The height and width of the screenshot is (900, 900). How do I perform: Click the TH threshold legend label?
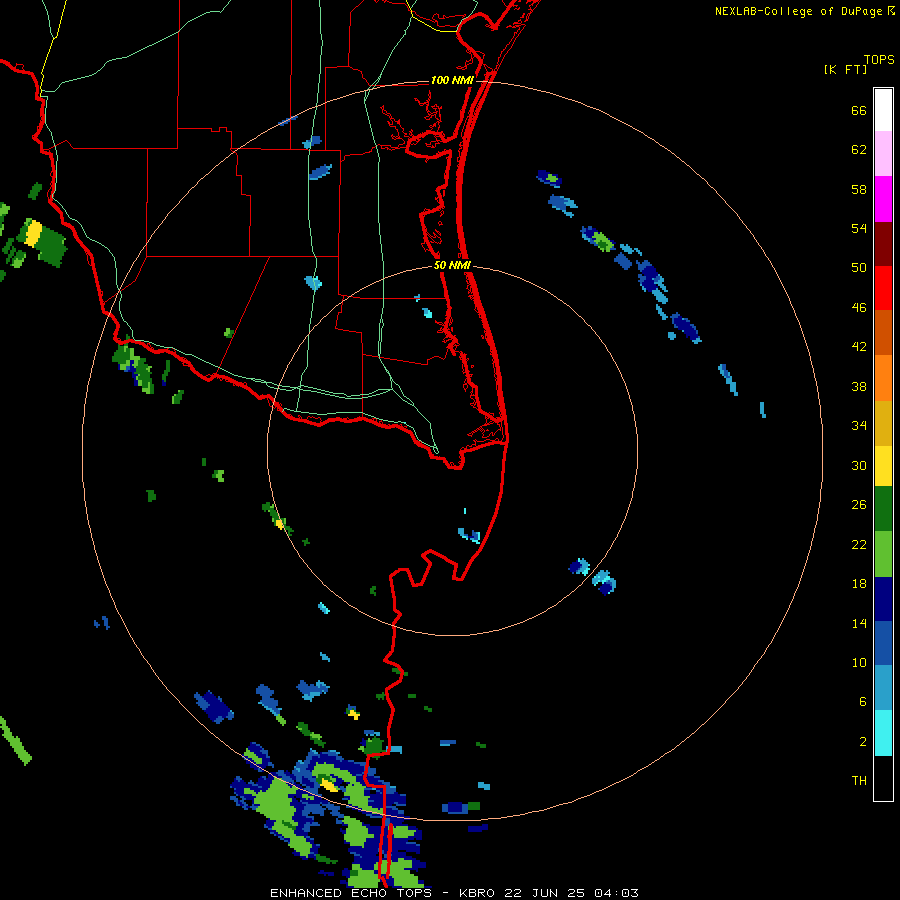click(859, 781)
